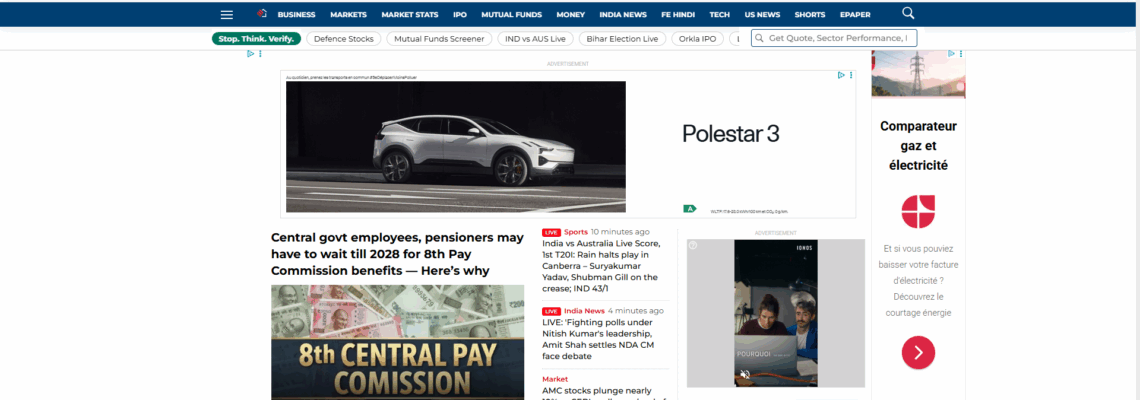This screenshot has width=1140, height=400.
Task: Click the Financial Express logo icon
Action: pos(262,14)
